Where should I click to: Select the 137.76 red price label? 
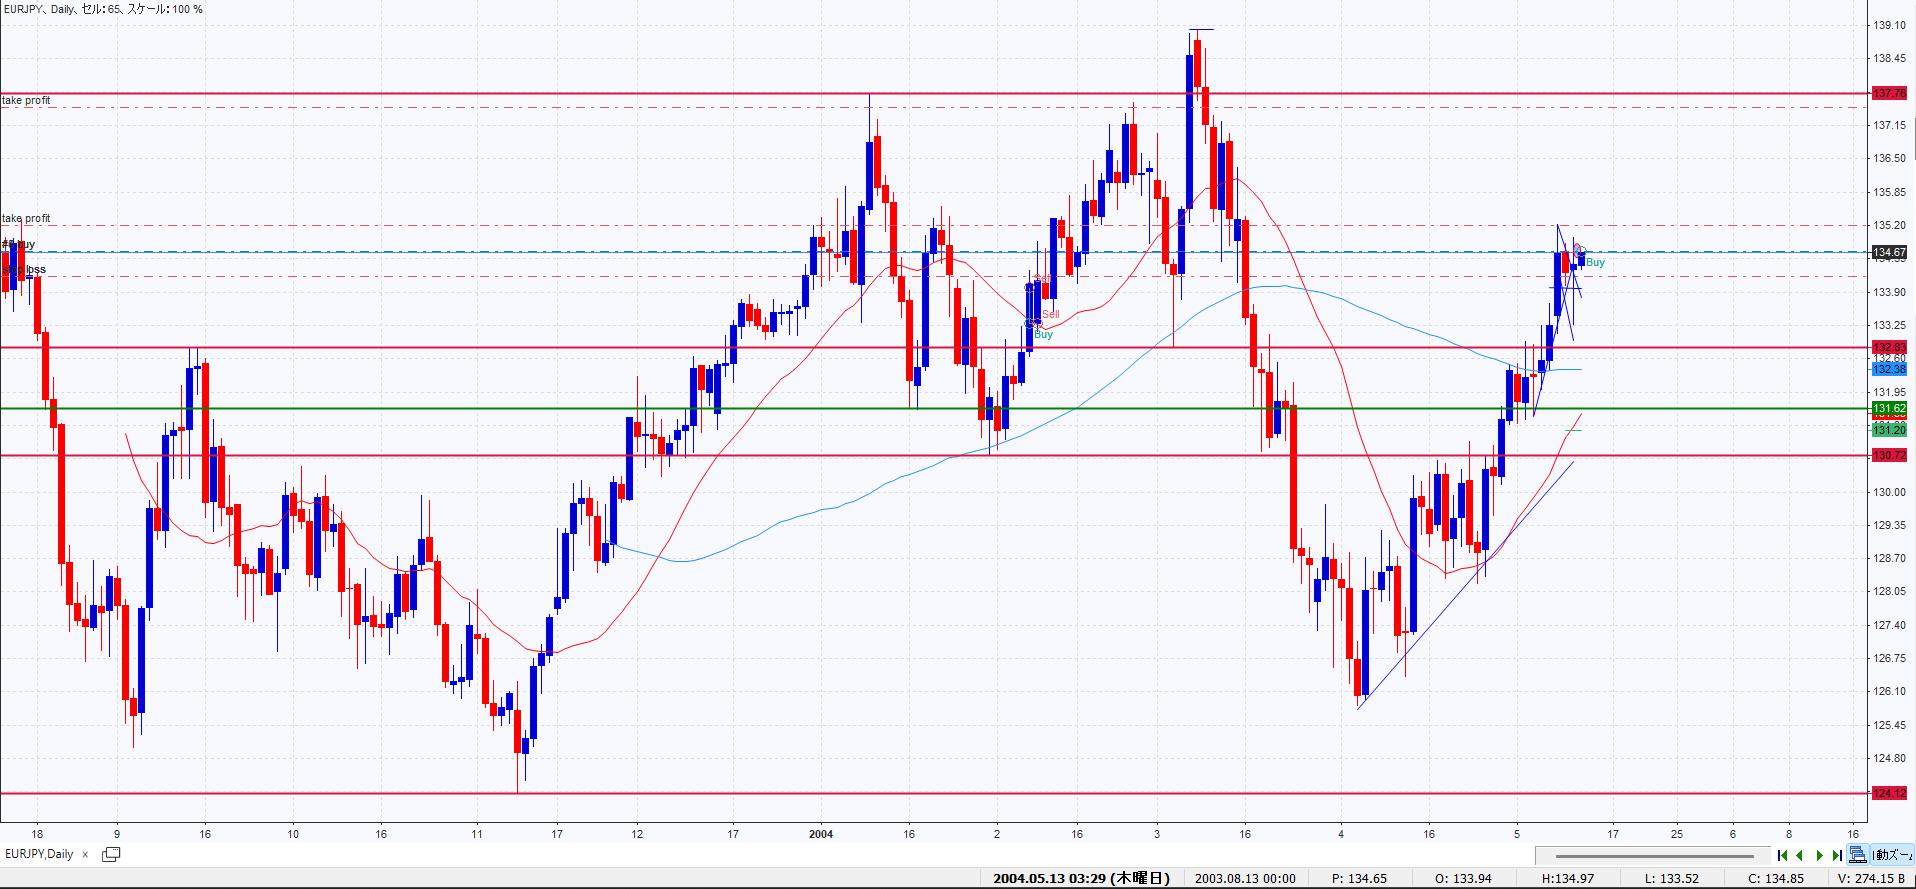point(1889,93)
